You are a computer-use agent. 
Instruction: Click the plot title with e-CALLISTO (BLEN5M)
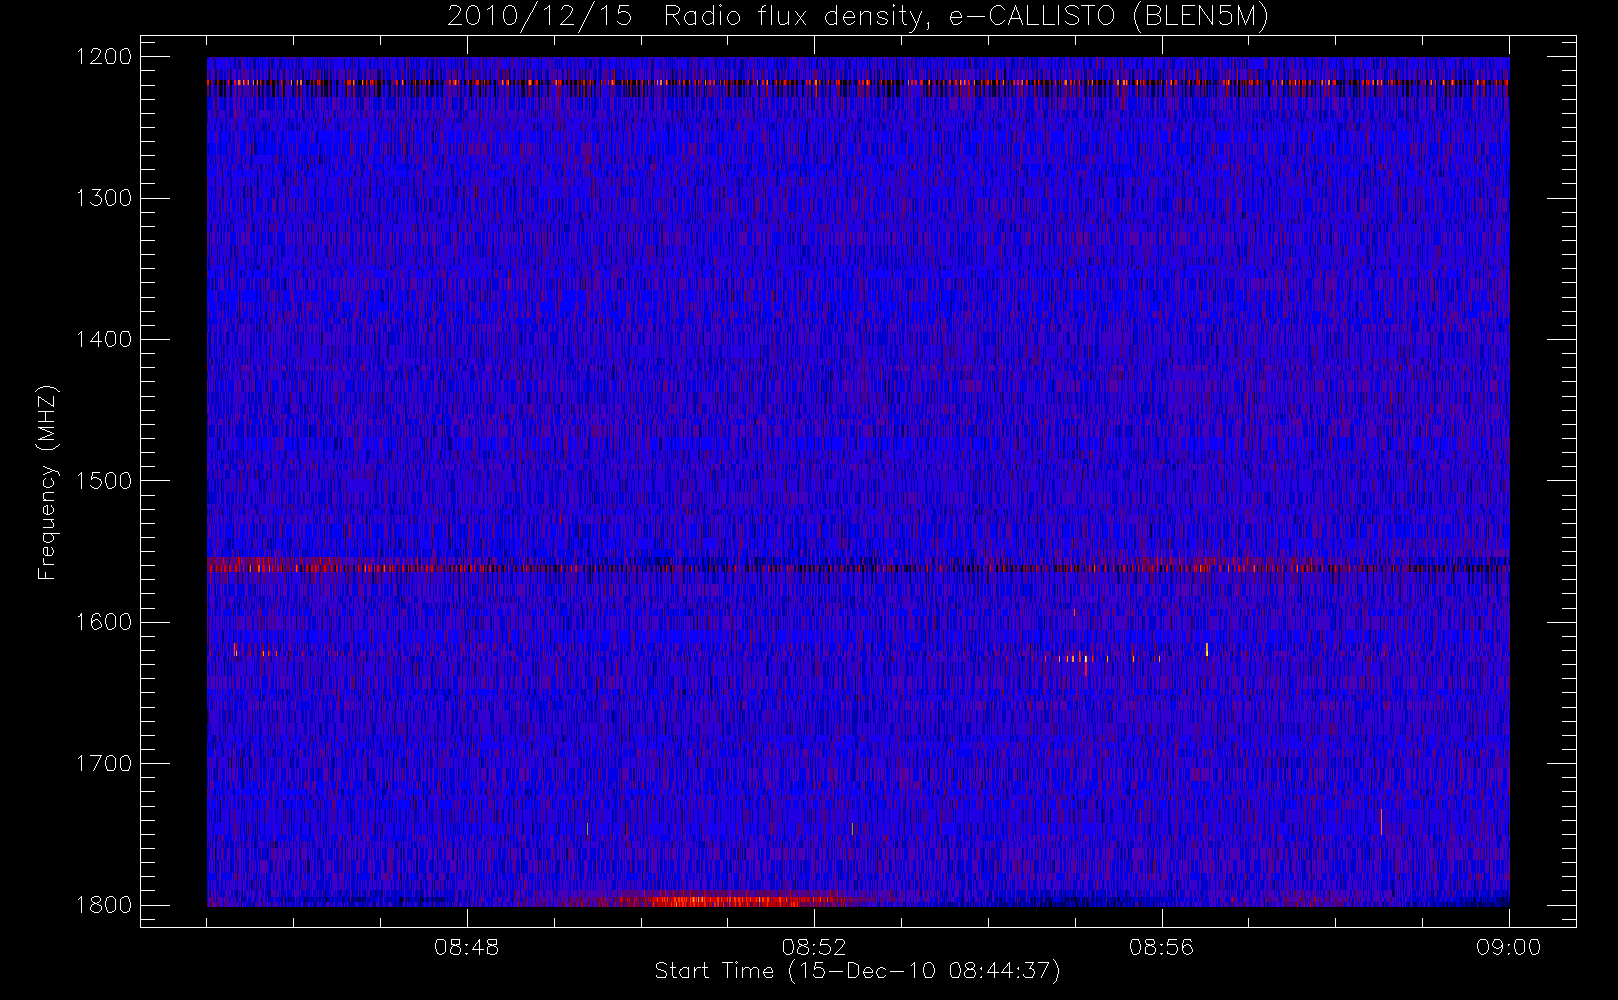(x=858, y=16)
